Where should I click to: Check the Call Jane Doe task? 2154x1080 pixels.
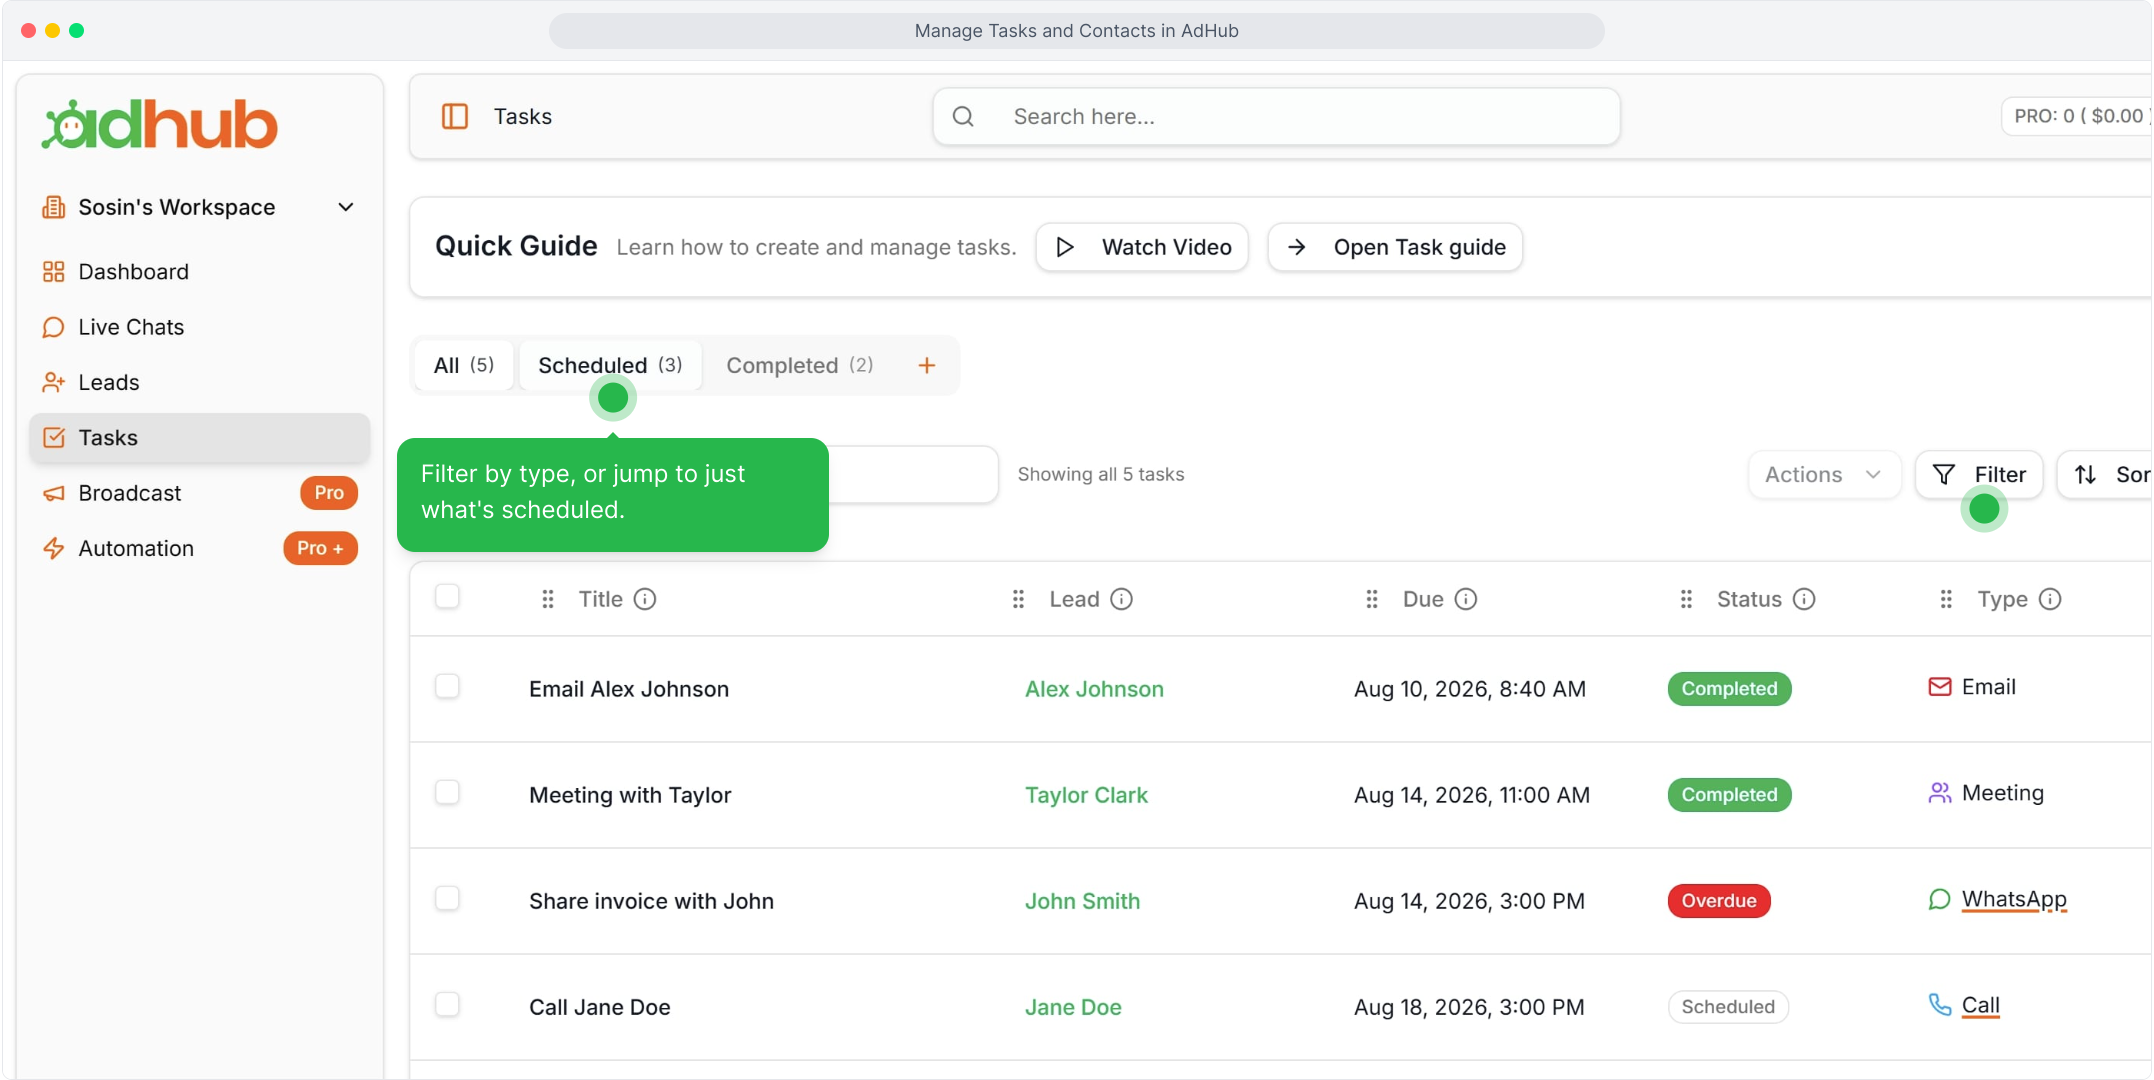447,1005
